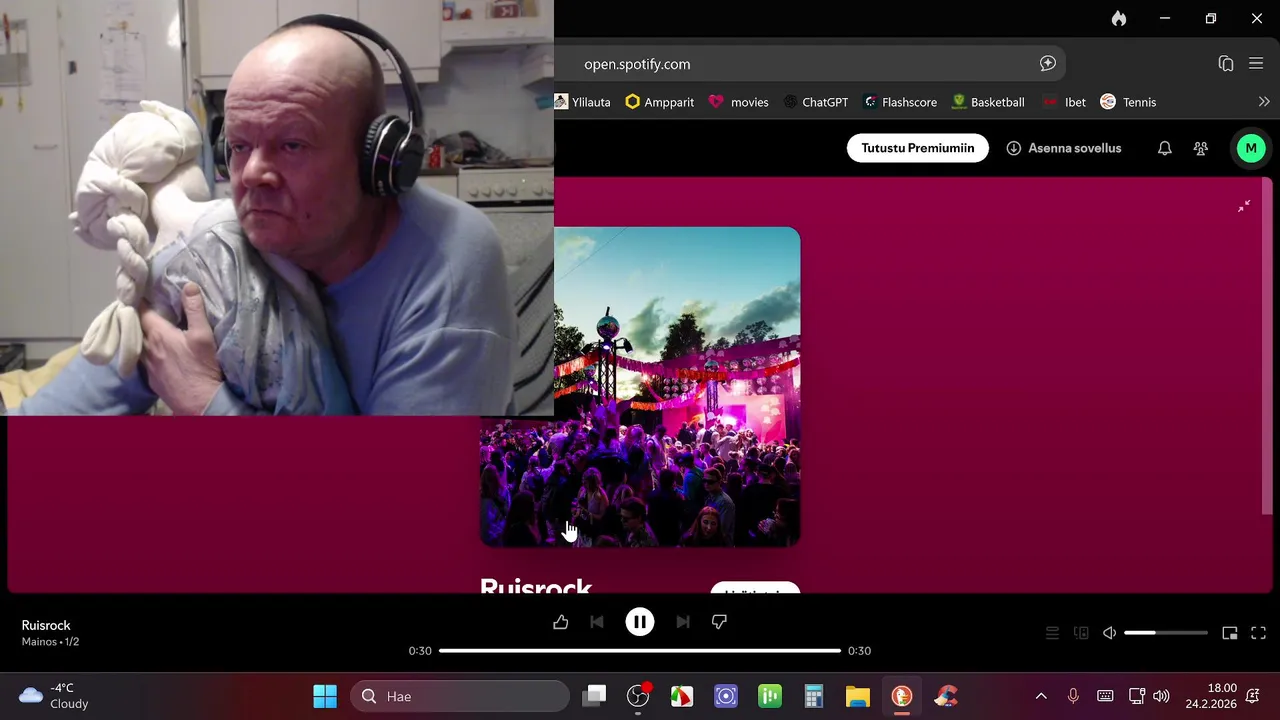Open the Ibet bookmark
This screenshot has width=1280, height=720.
1064,102
